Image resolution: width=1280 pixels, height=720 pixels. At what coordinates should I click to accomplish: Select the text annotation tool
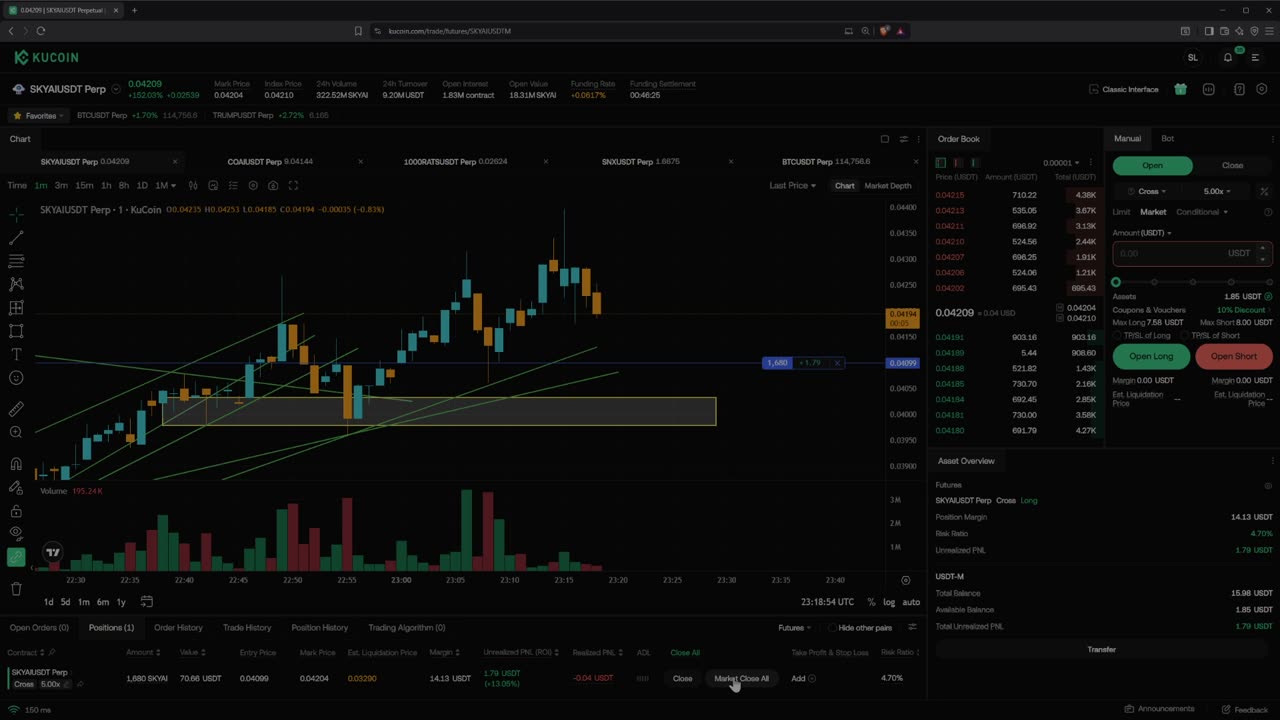click(16, 354)
